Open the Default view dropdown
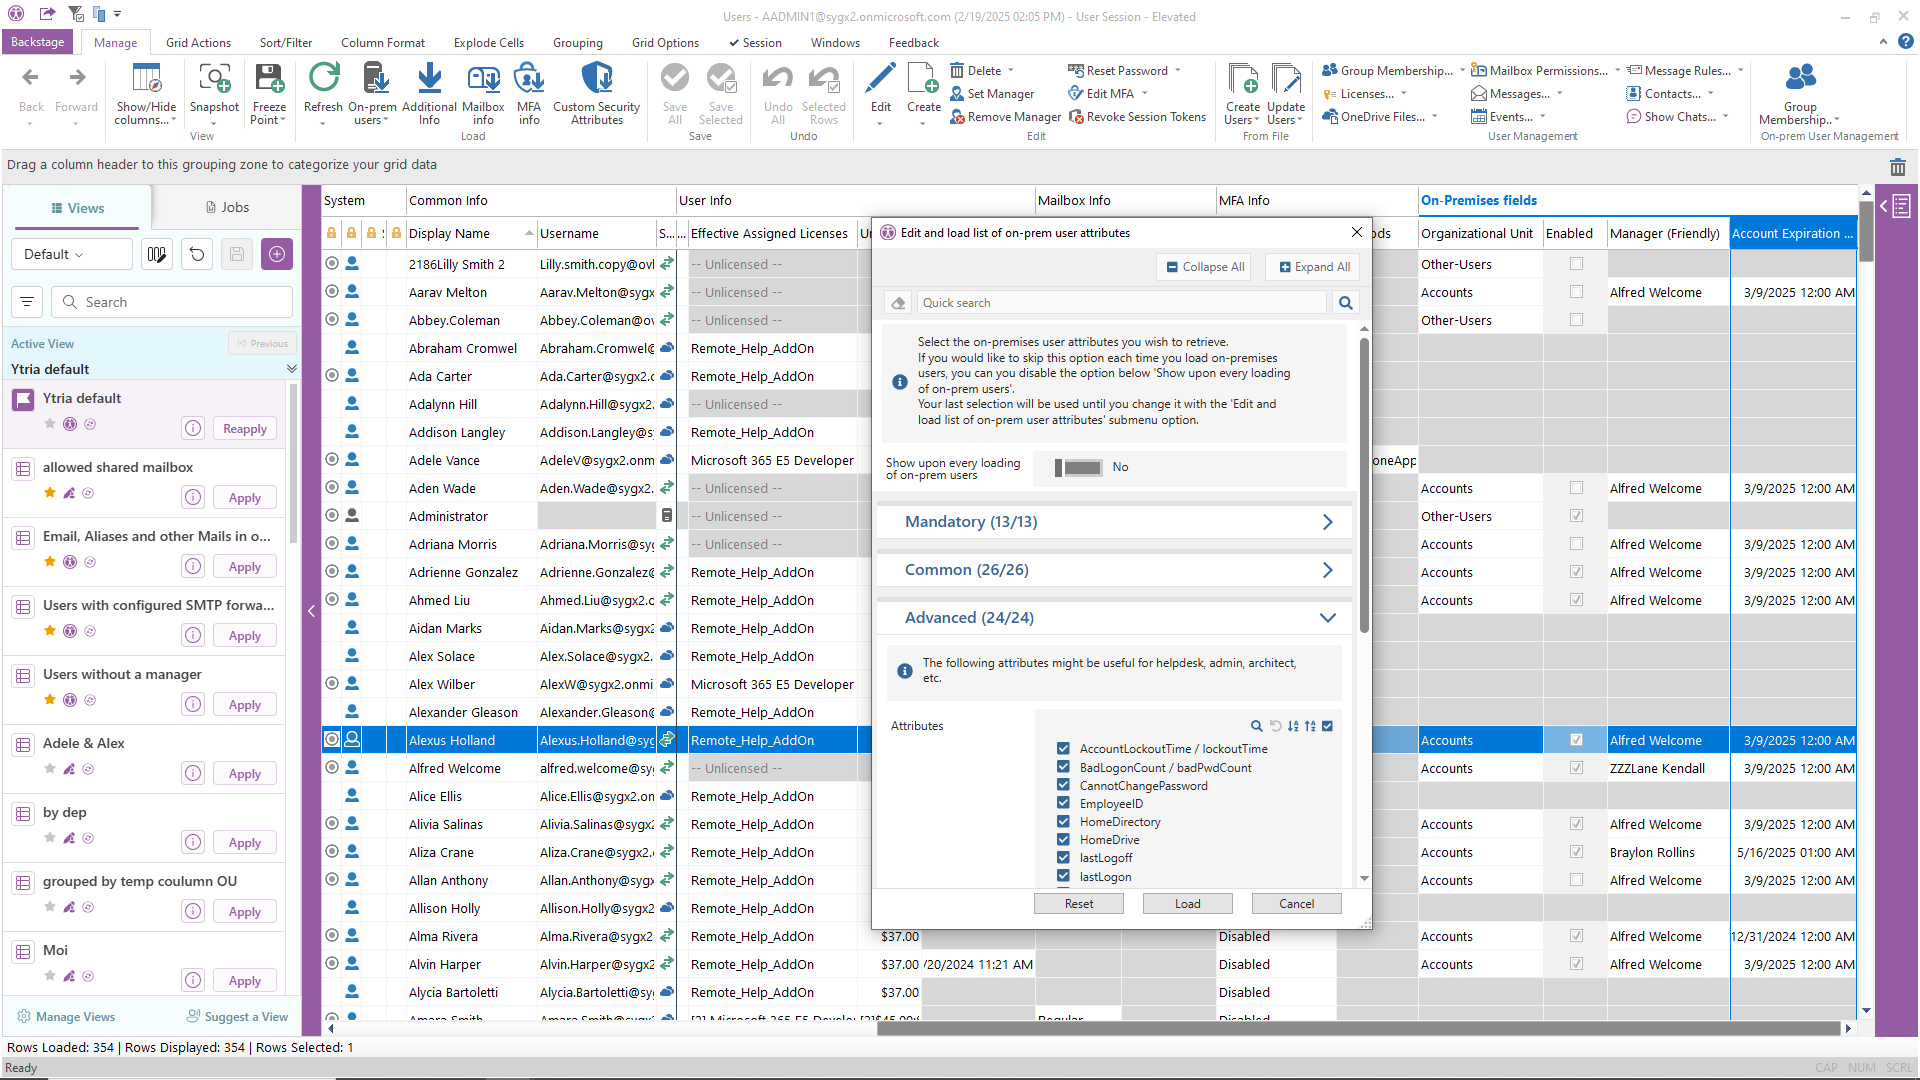1920x1080 pixels. (72, 254)
